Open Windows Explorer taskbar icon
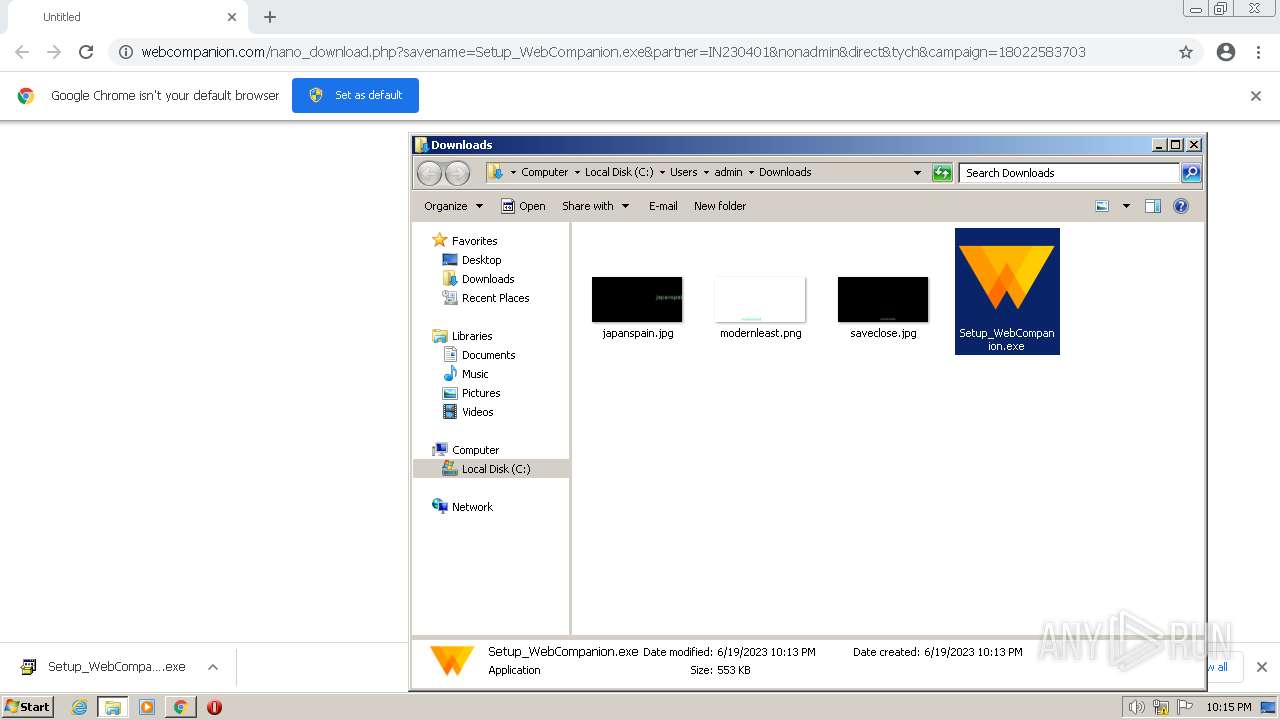This screenshot has width=1280, height=720. (113, 707)
